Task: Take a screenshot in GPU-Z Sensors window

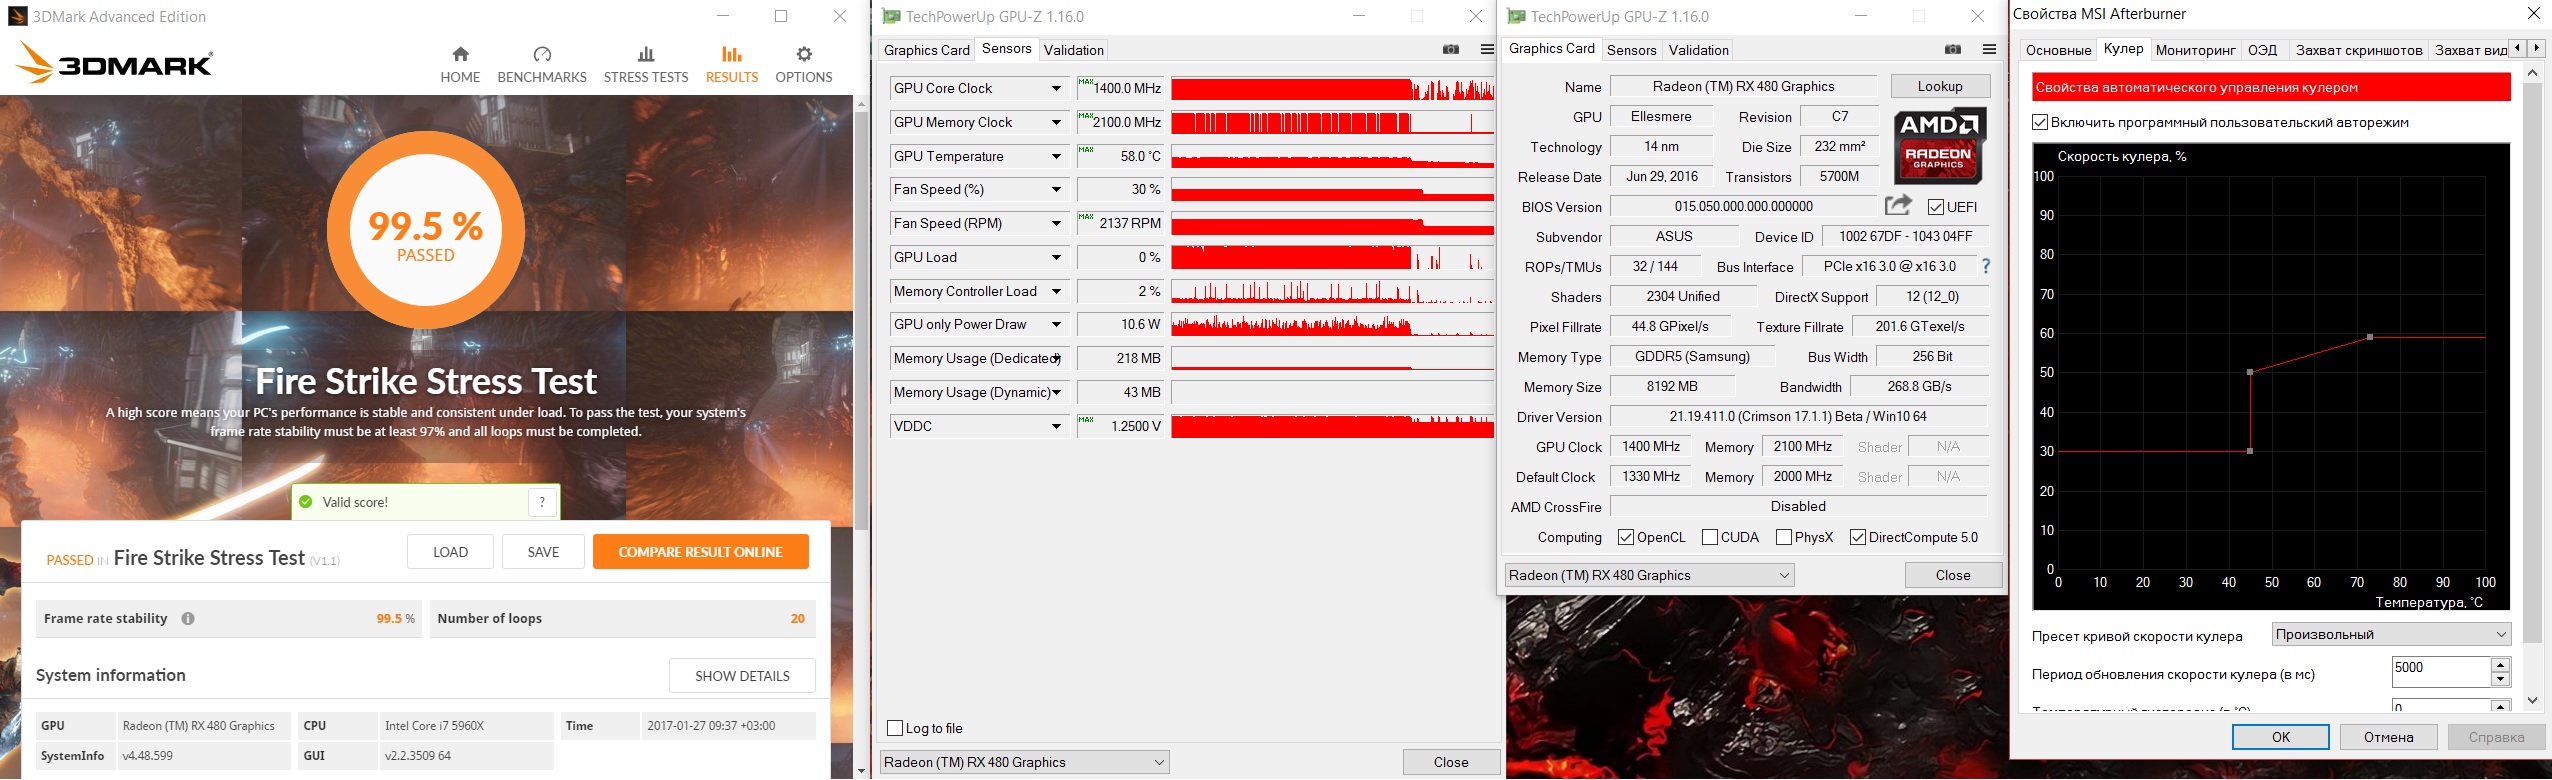Action: point(1451,50)
